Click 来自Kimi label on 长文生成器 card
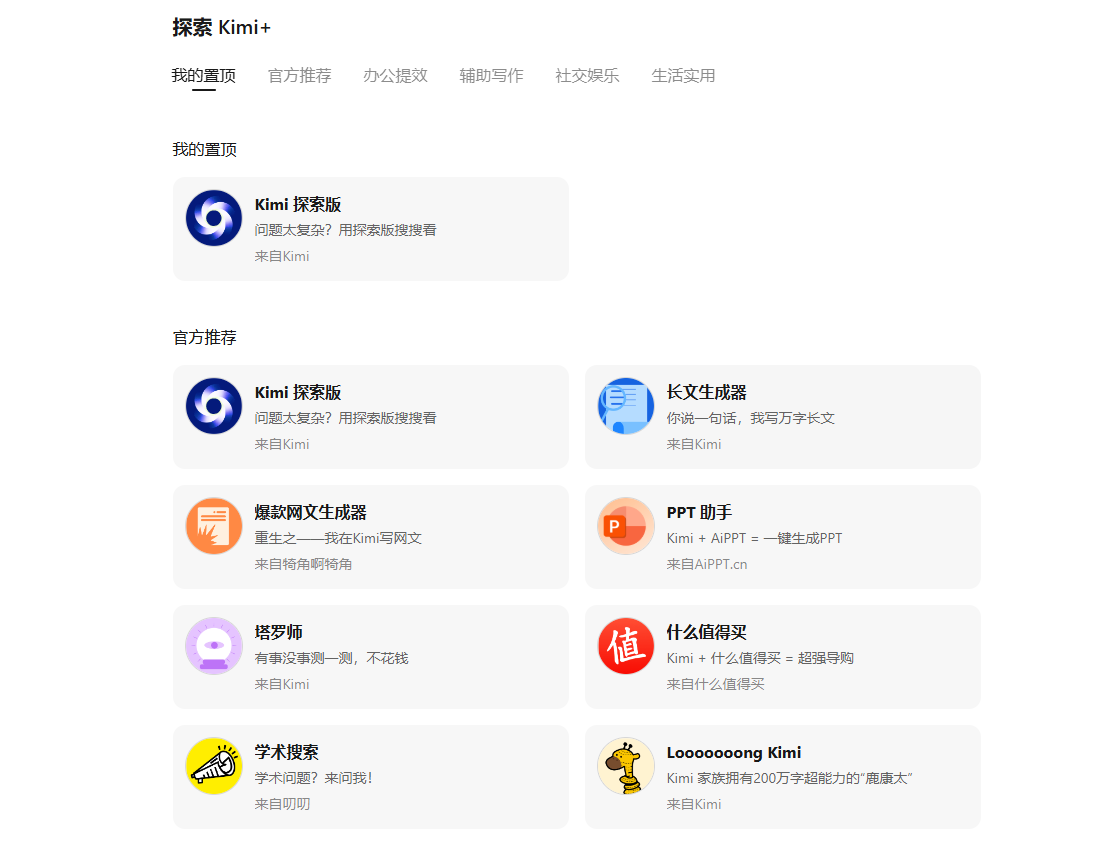The height and width of the screenshot is (855, 1105). [x=694, y=444]
